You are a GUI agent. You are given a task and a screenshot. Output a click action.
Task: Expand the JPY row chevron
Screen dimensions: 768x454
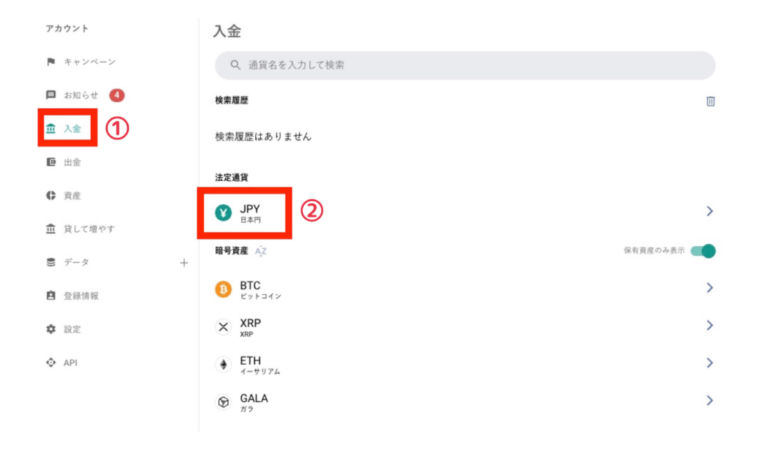709,212
